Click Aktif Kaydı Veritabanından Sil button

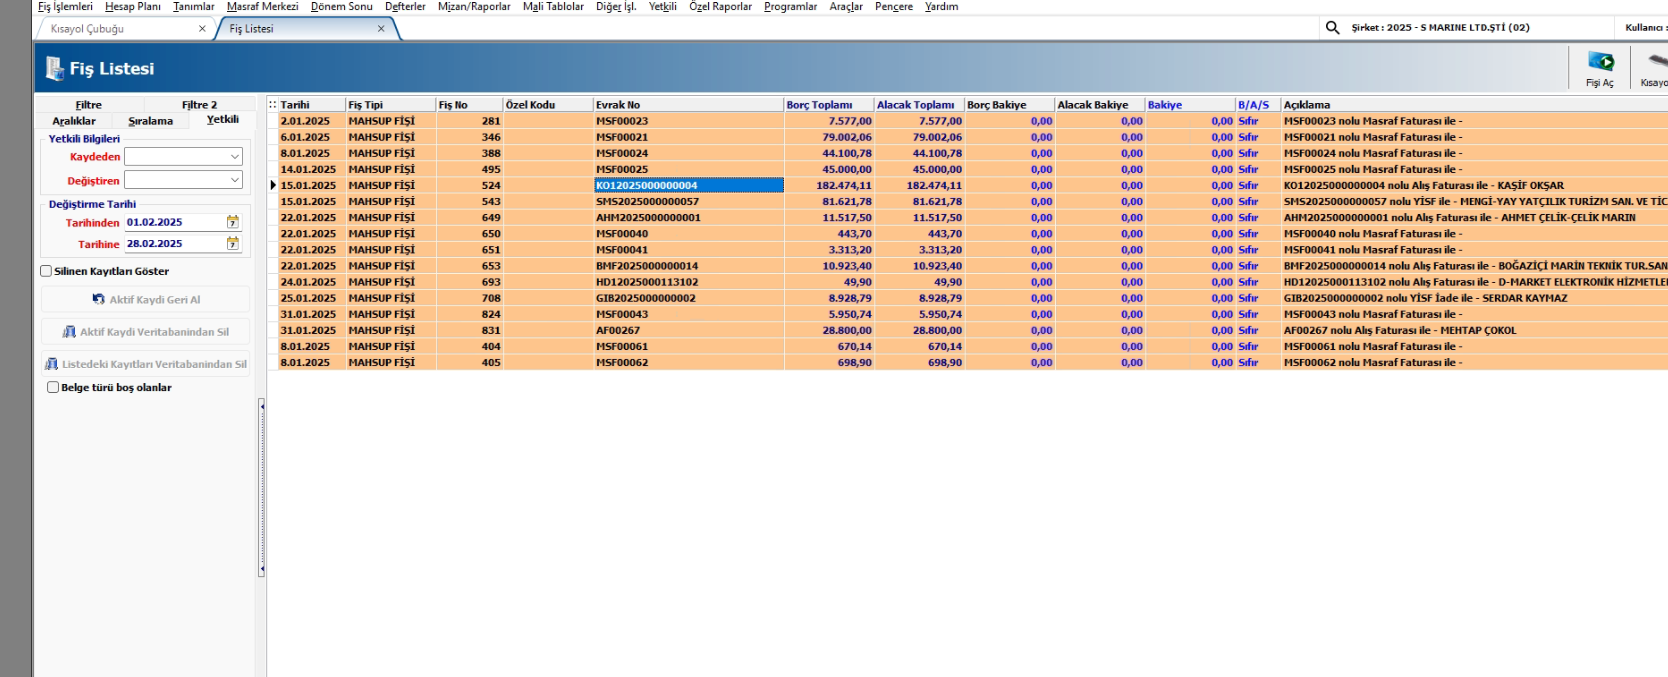[x=146, y=331]
